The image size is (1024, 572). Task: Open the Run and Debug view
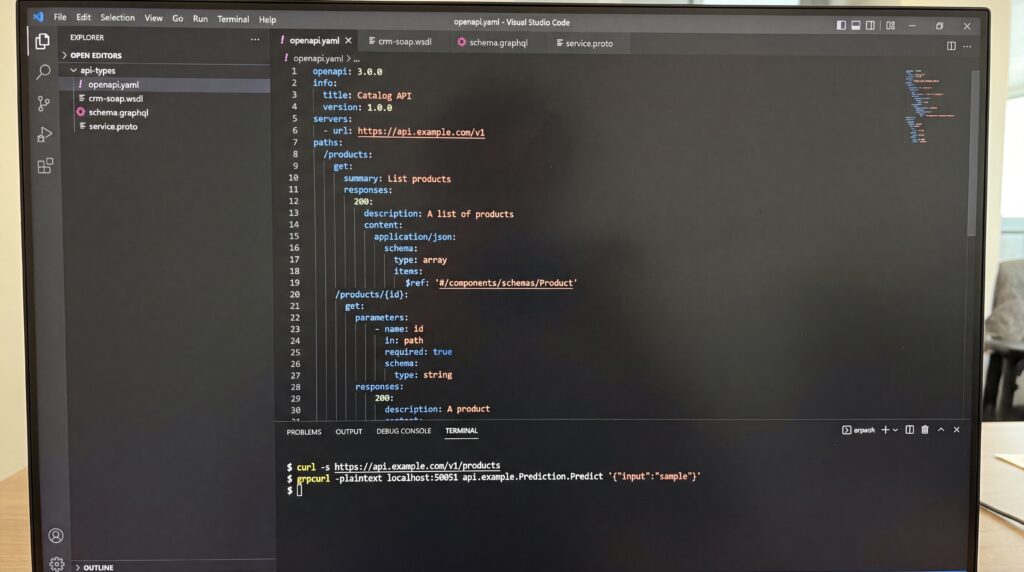(44, 135)
